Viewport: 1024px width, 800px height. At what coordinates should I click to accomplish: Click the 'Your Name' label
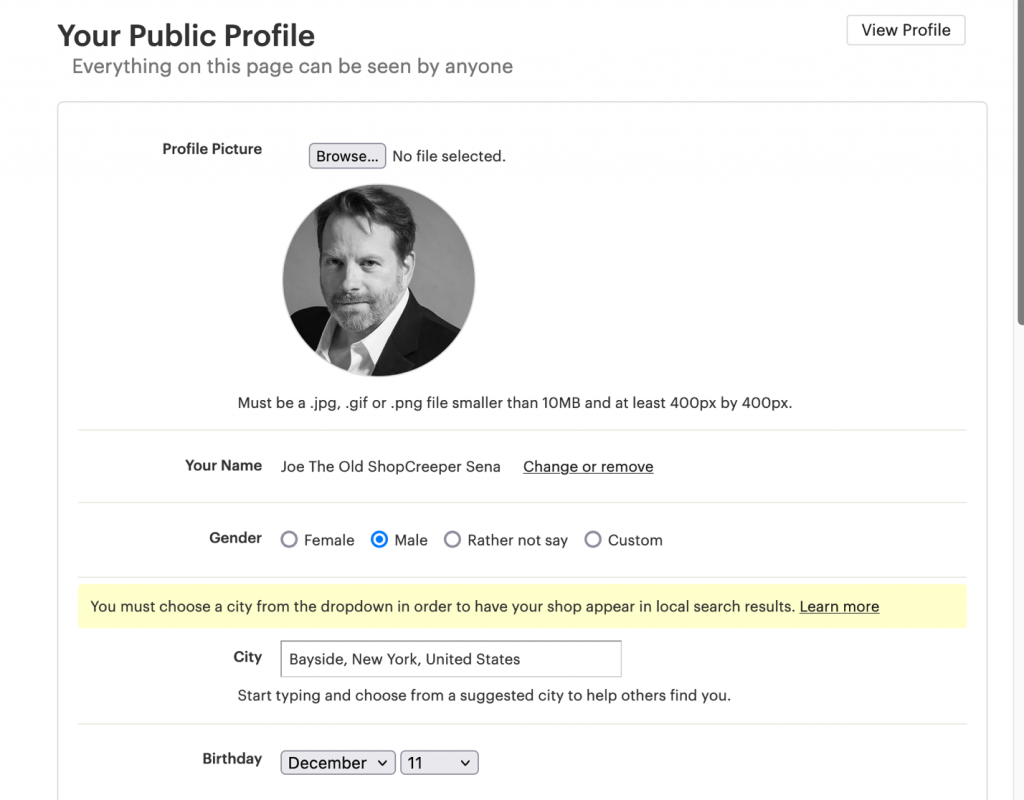click(x=223, y=465)
